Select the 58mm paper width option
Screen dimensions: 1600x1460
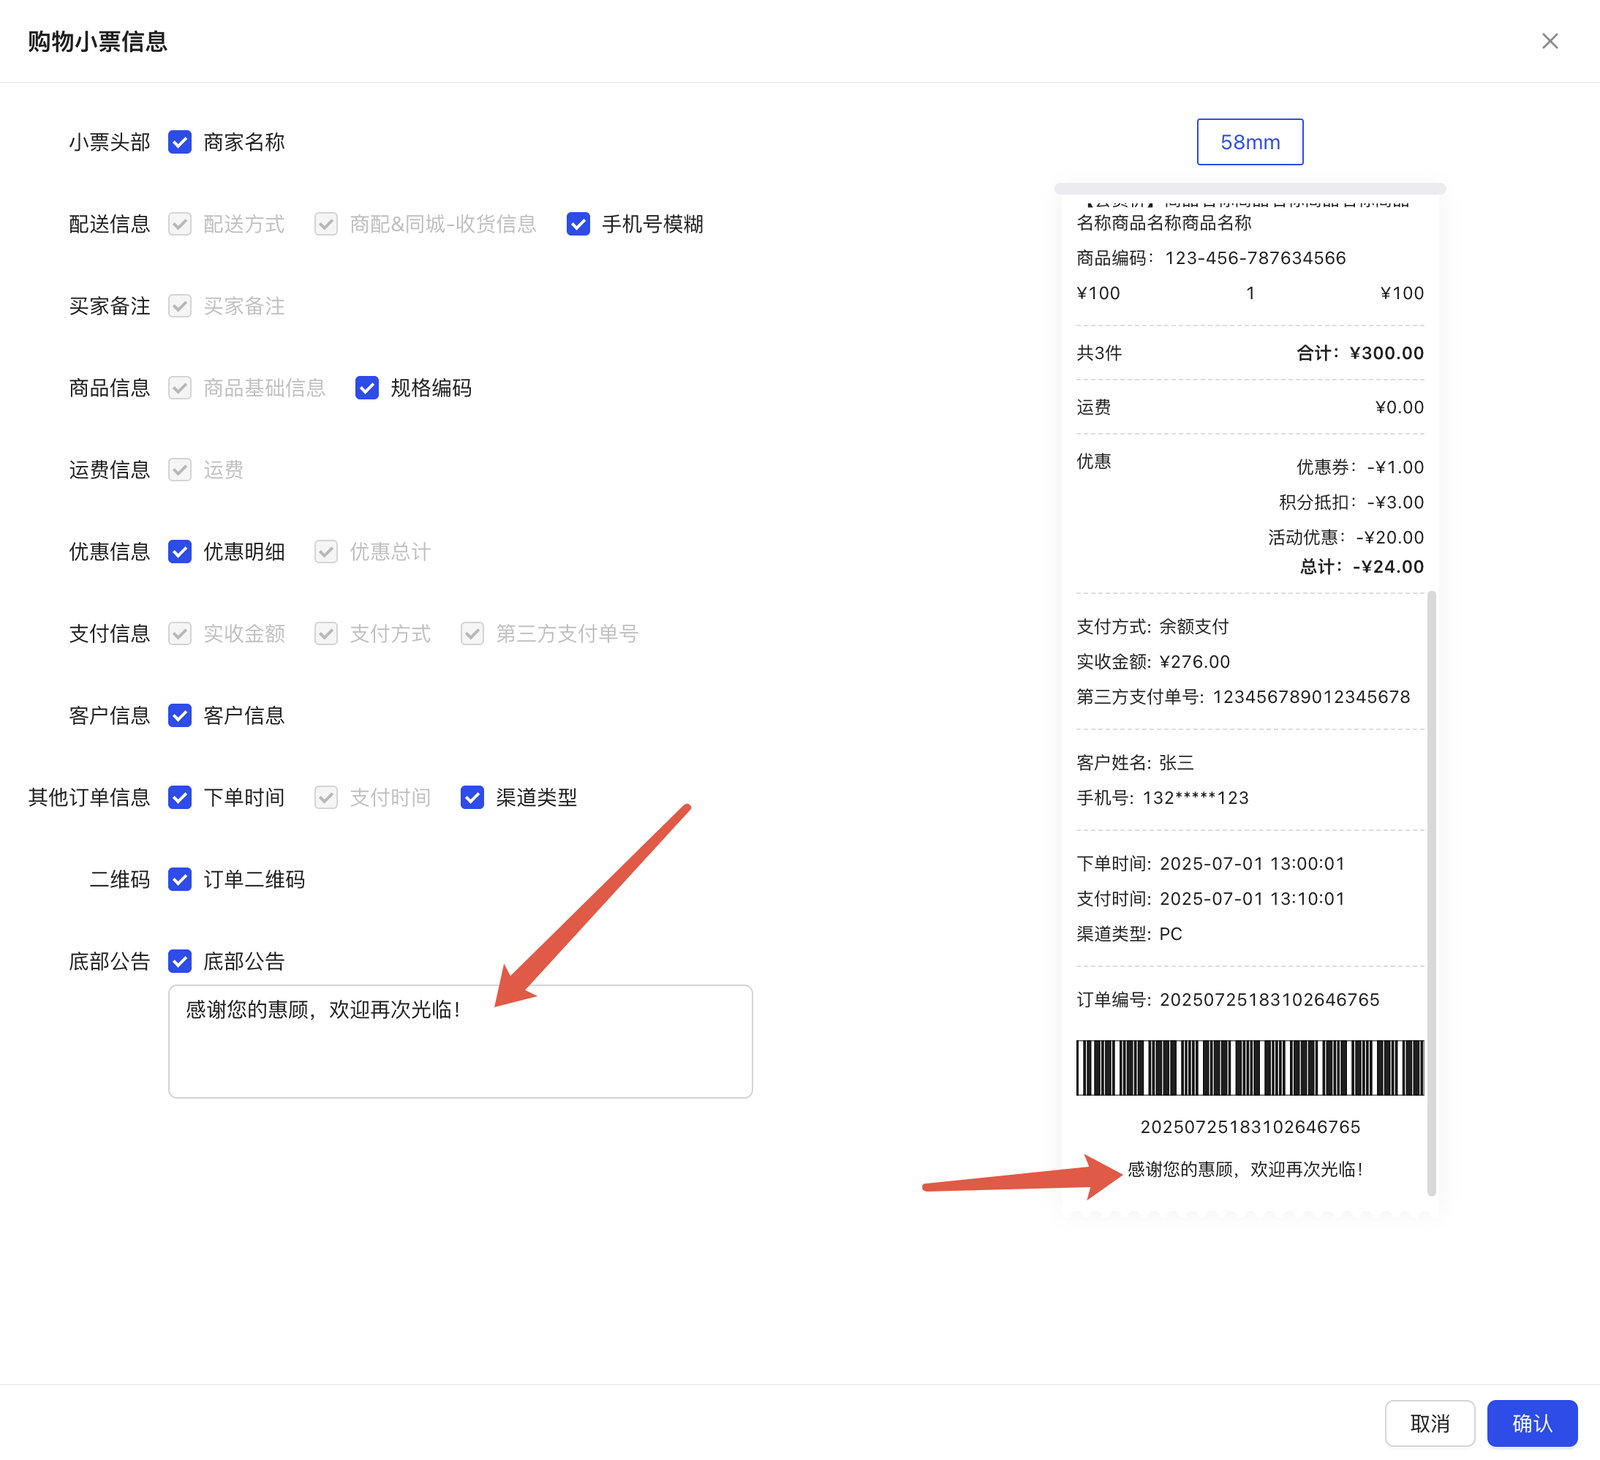(x=1249, y=142)
